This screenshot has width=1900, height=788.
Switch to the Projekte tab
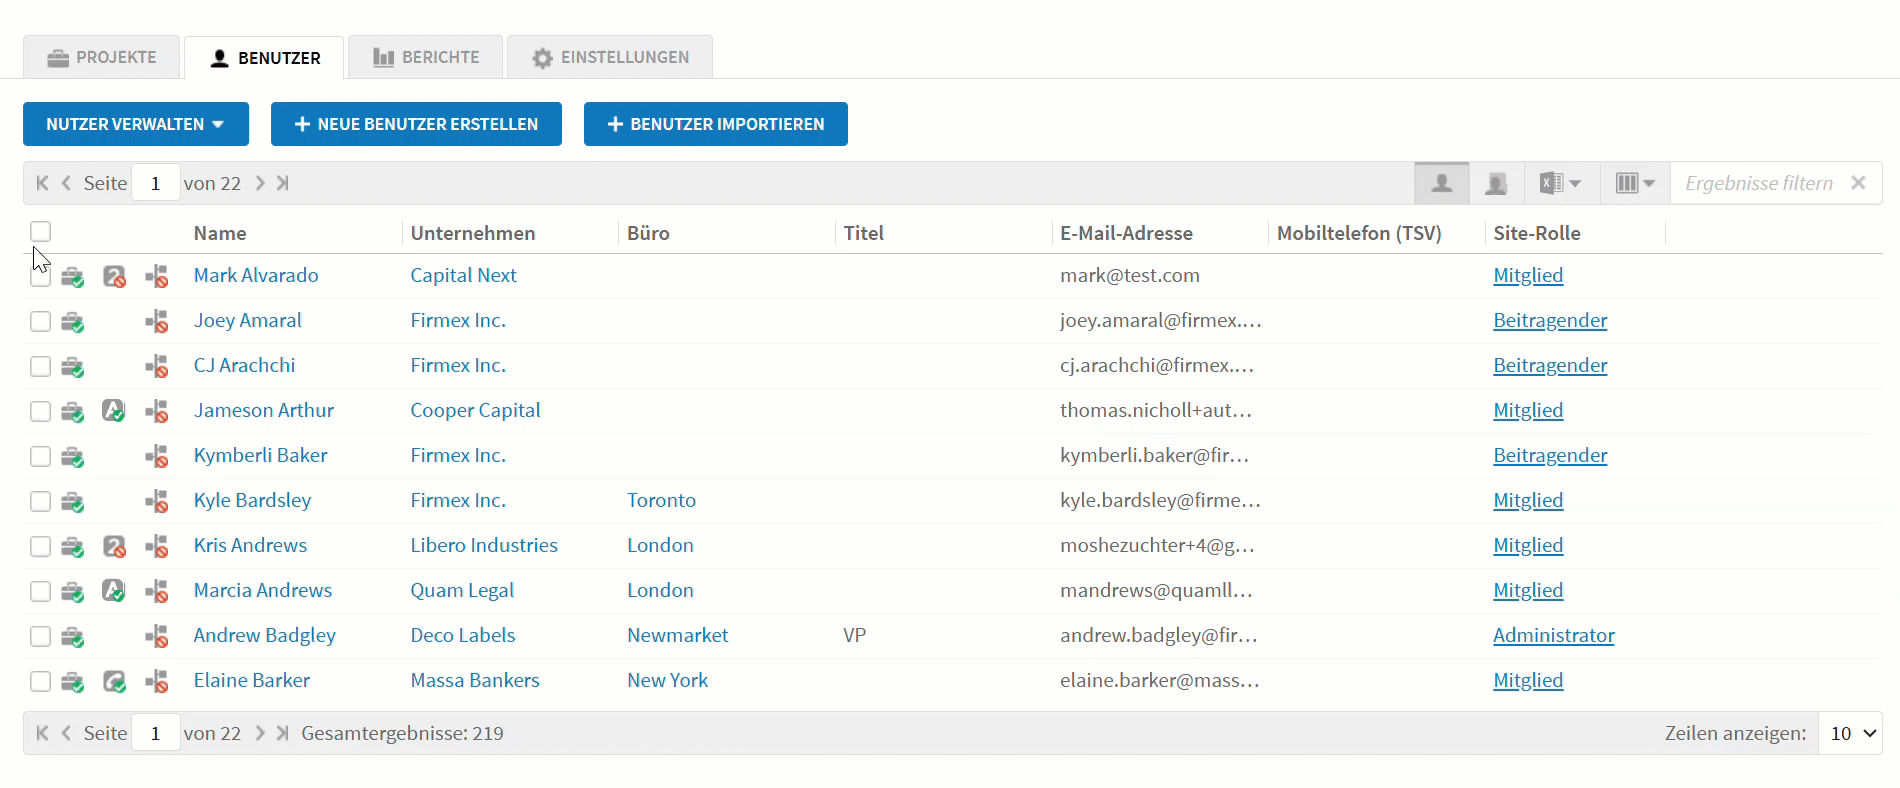click(102, 57)
